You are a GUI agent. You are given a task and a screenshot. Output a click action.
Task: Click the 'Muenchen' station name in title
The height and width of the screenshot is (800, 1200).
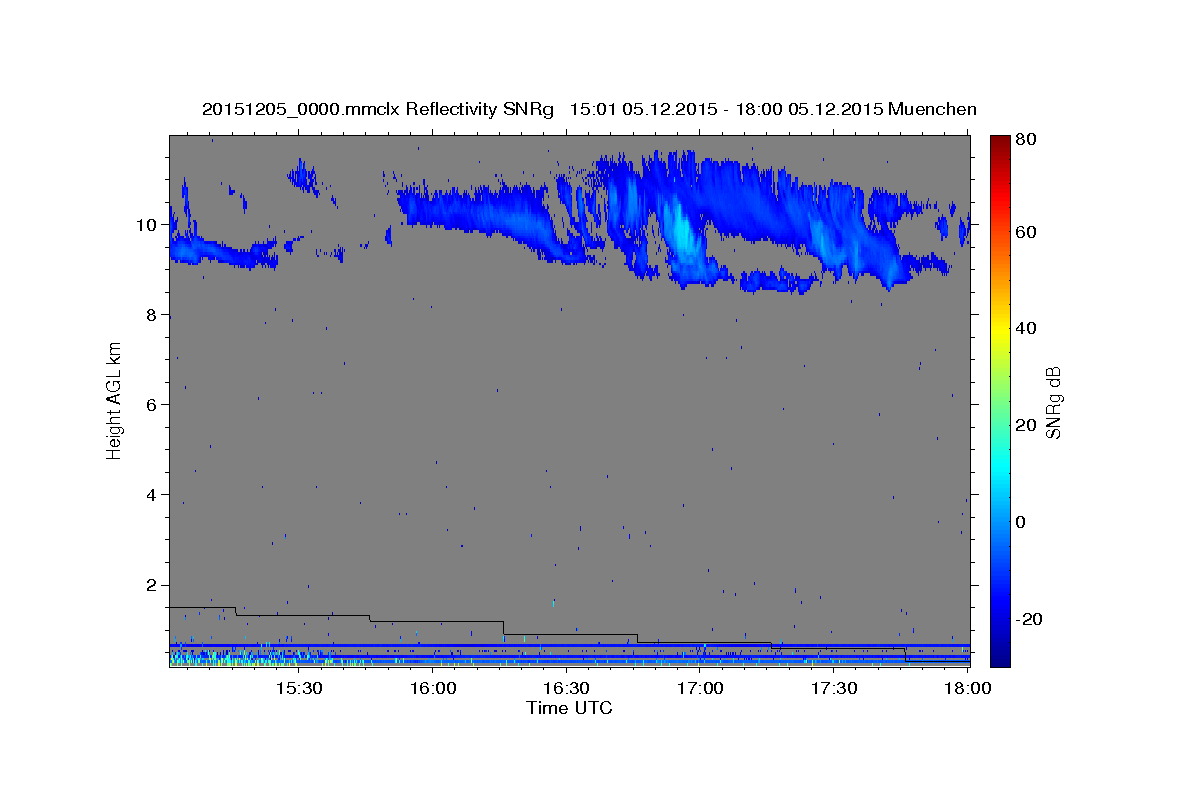coord(931,109)
